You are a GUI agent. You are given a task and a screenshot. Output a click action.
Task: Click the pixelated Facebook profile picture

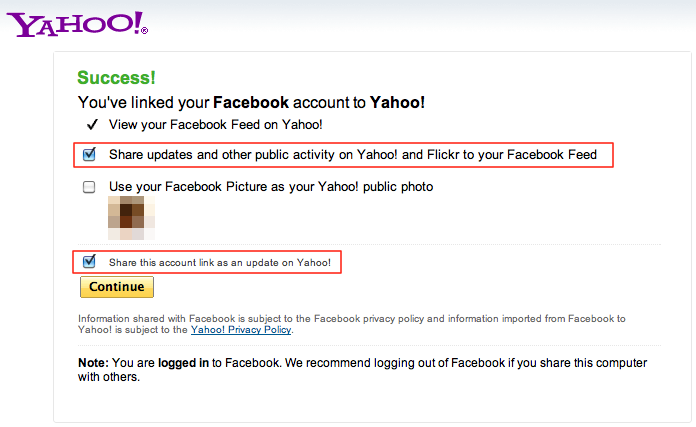tap(131, 218)
